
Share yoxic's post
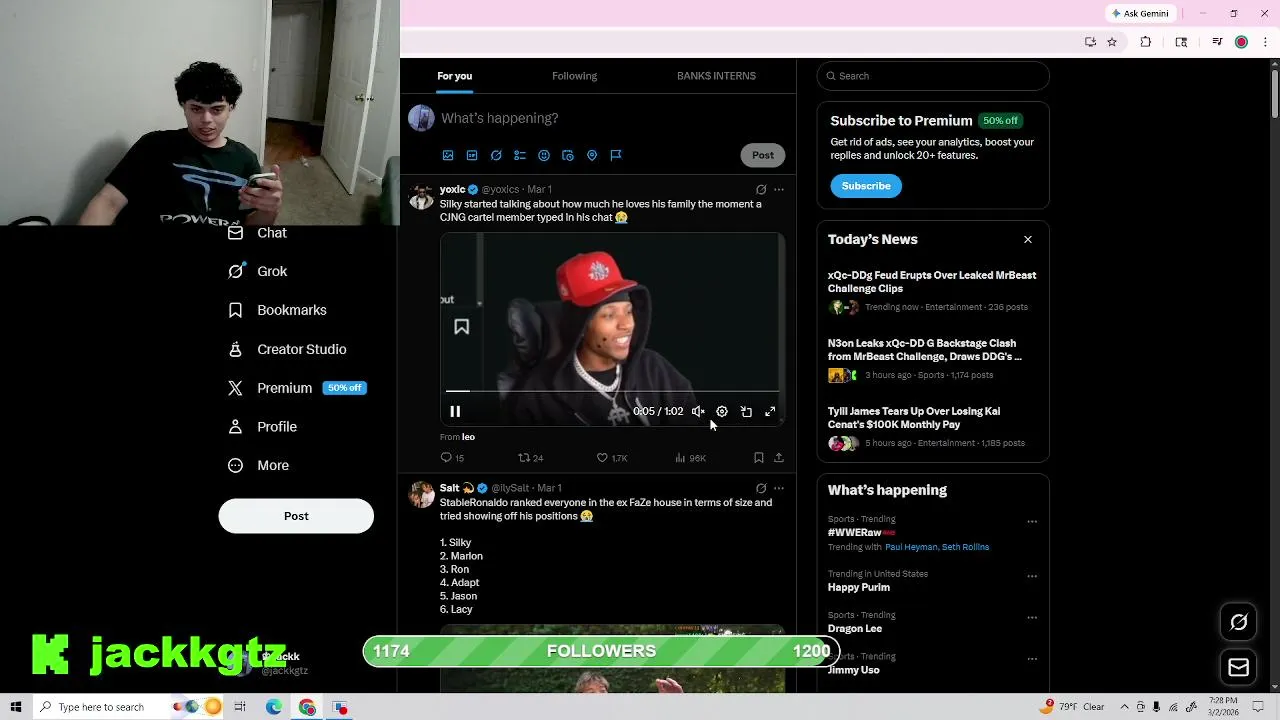click(x=779, y=458)
